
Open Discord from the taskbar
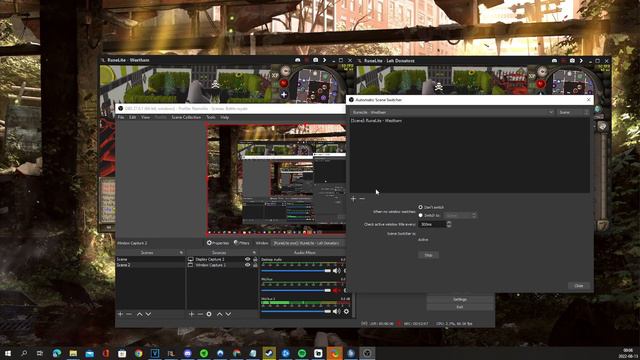(187, 353)
